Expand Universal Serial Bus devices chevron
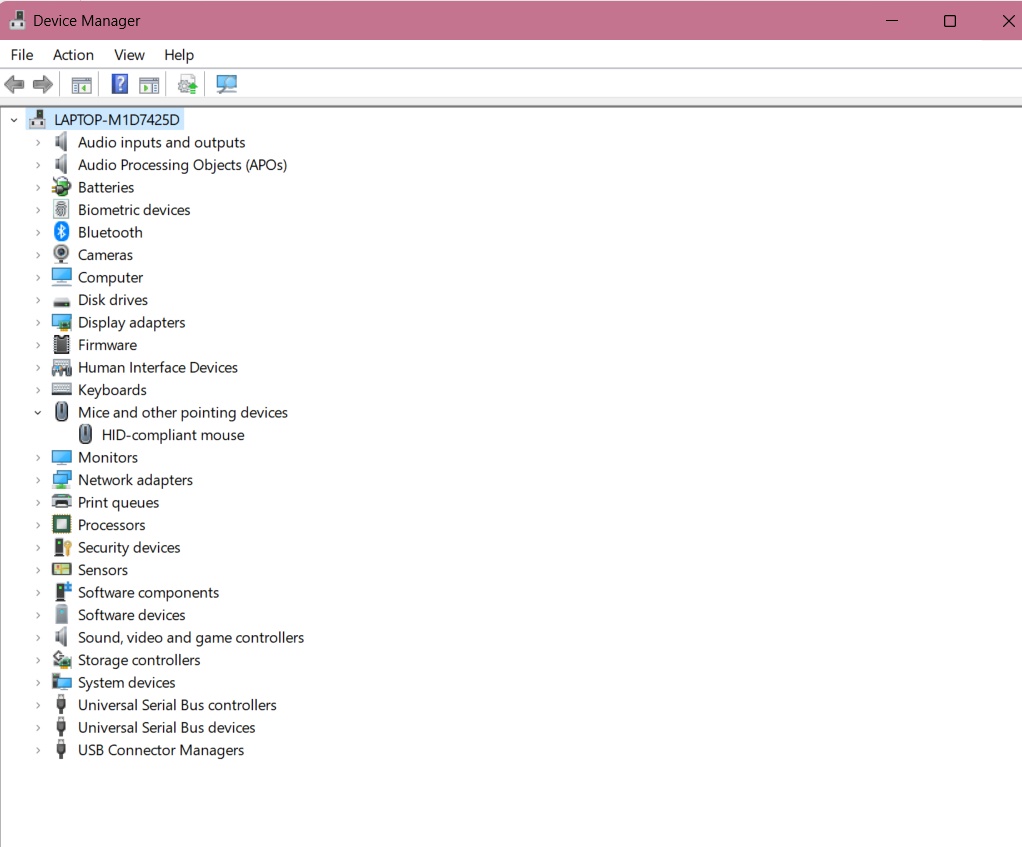 (x=38, y=727)
